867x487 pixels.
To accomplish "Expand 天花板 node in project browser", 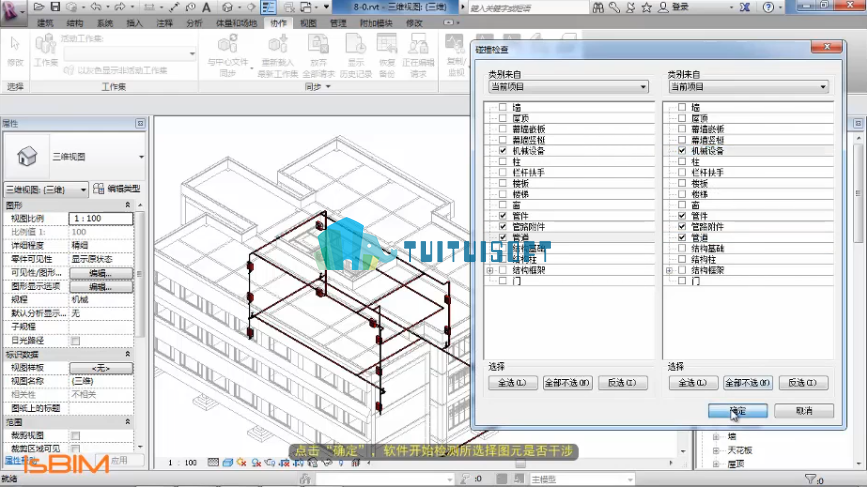I will tap(716, 451).
